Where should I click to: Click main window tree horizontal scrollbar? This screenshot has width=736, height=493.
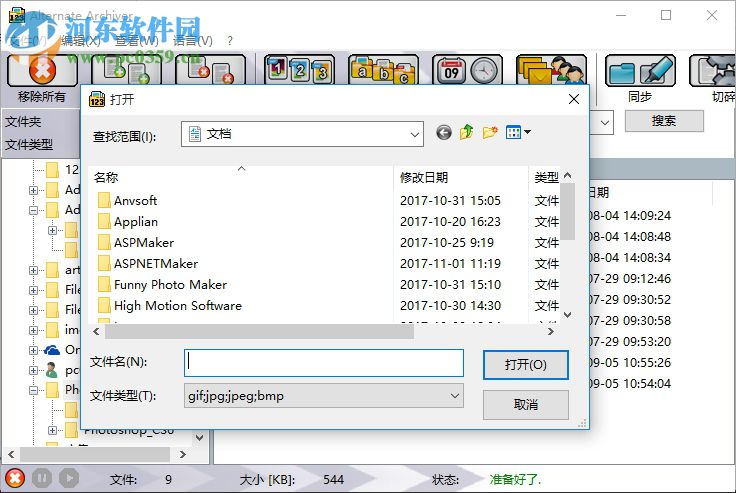pos(94,454)
